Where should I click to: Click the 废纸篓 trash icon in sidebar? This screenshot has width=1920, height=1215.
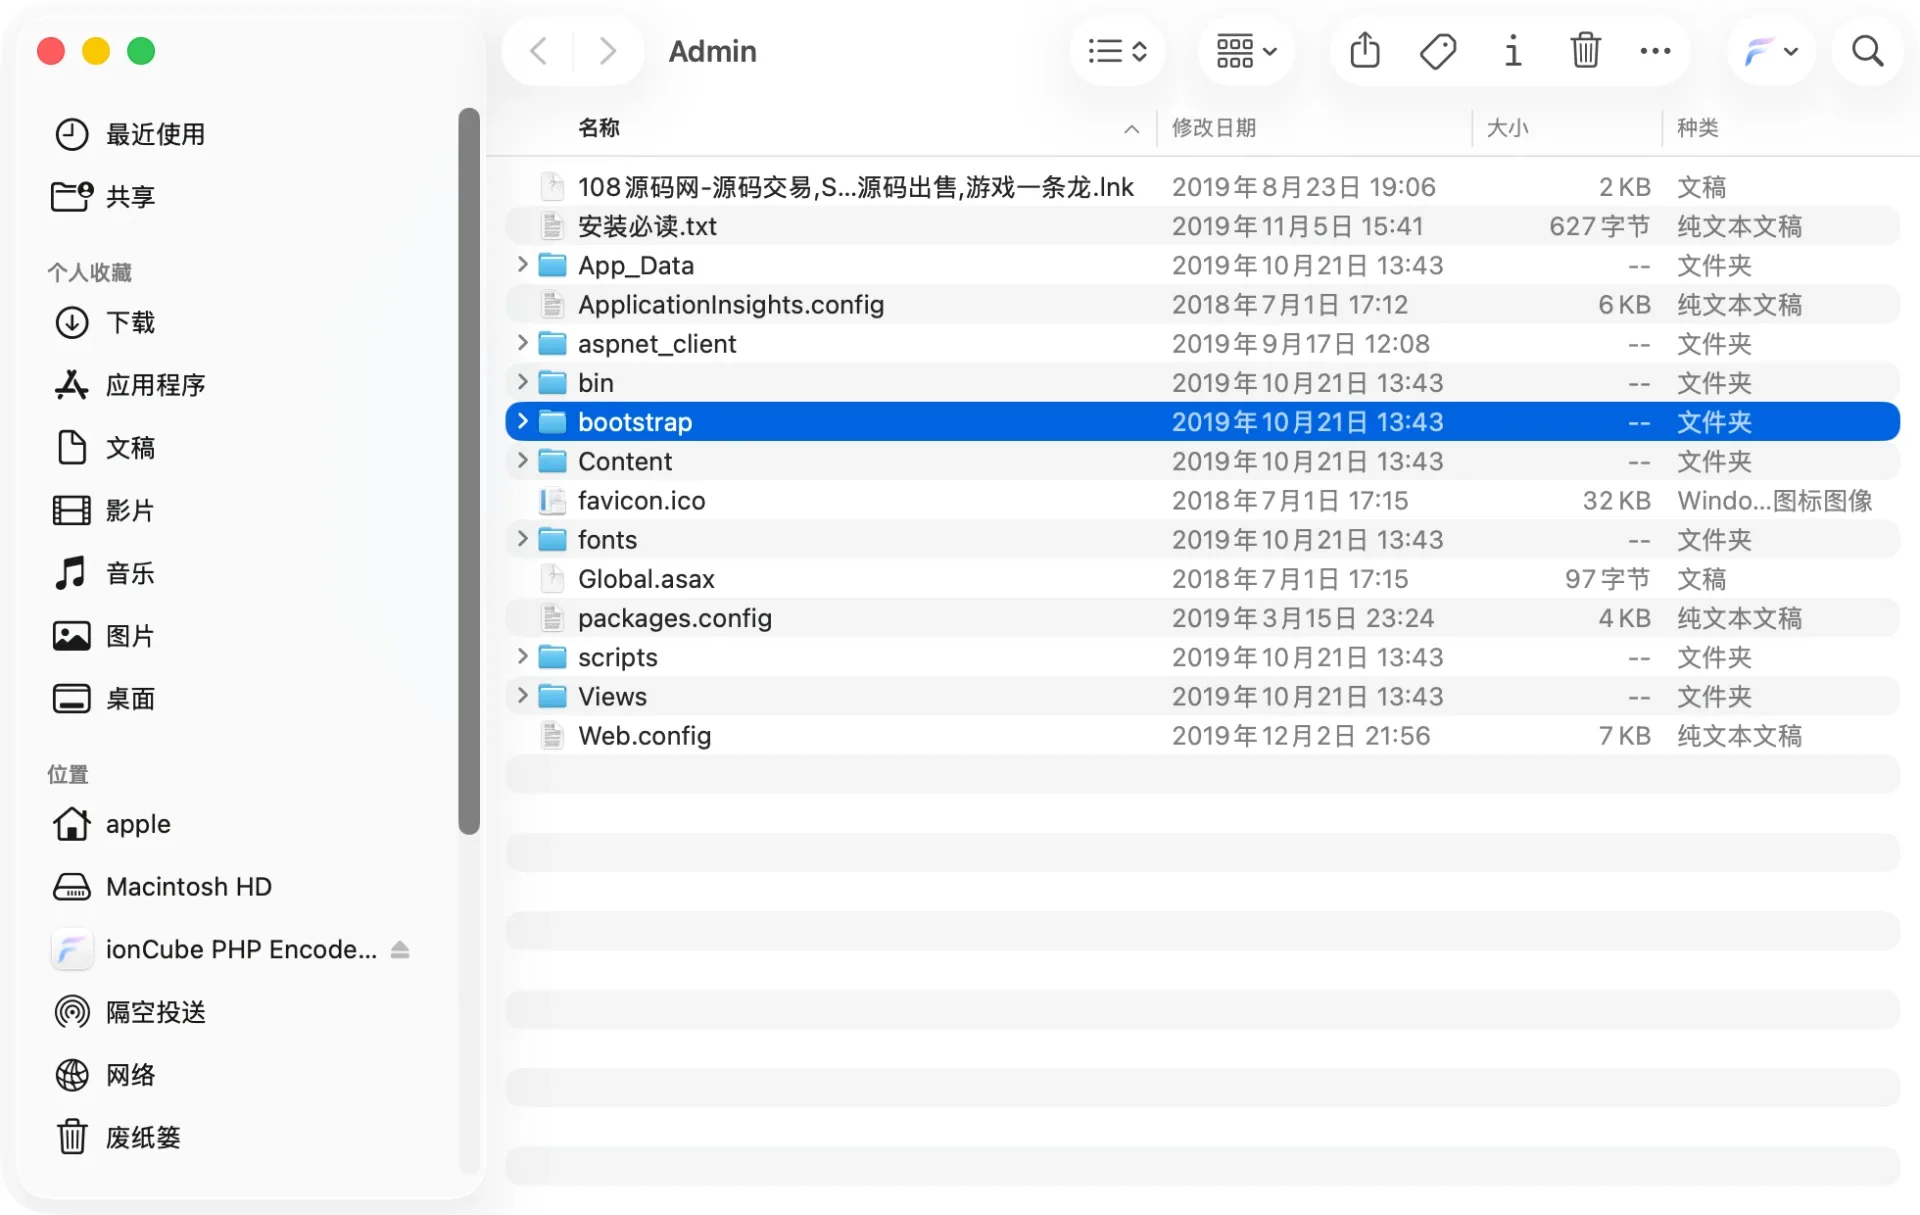tap(71, 1137)
